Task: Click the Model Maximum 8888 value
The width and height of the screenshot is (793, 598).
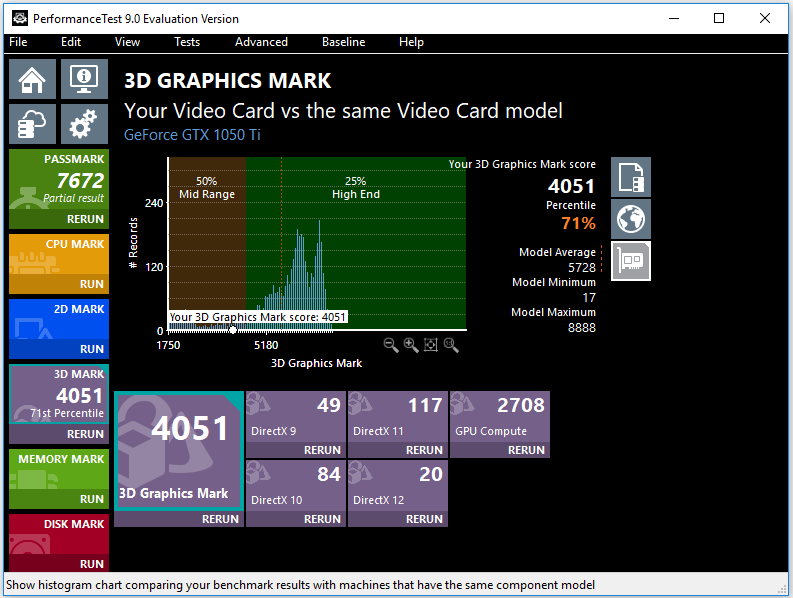Action: click(x=582, y=328)
